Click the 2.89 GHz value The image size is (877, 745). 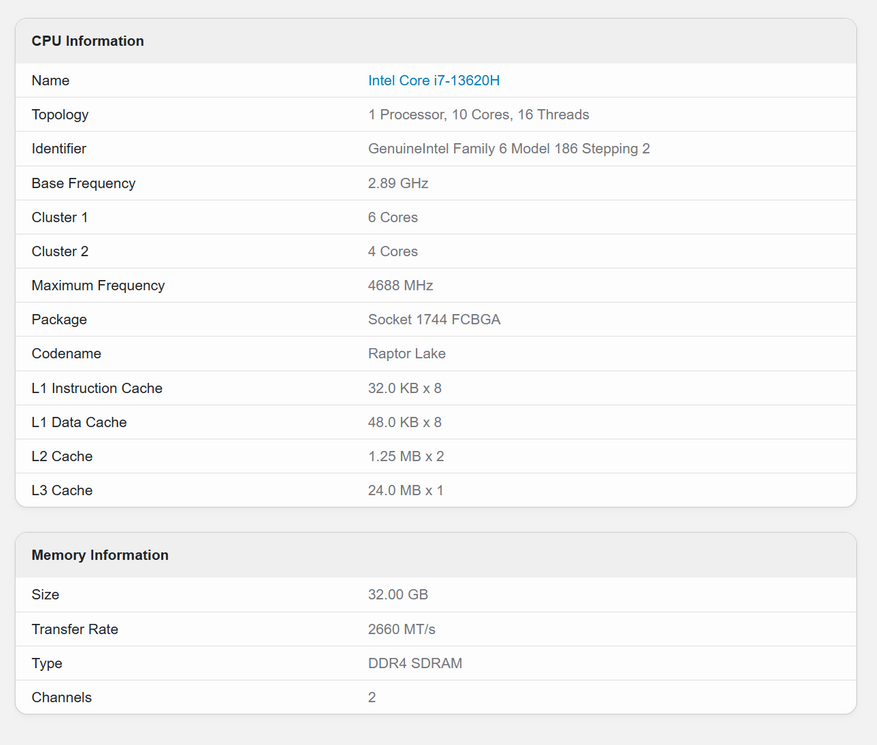coord(398,183)
